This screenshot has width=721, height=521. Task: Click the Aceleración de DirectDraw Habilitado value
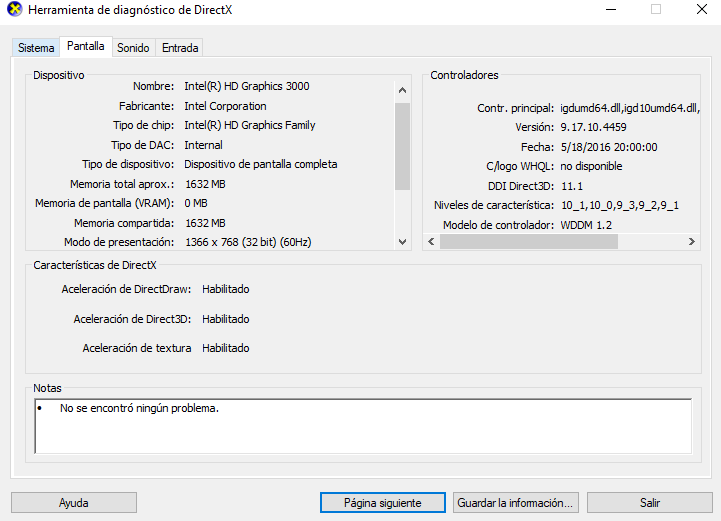(226, 289)
